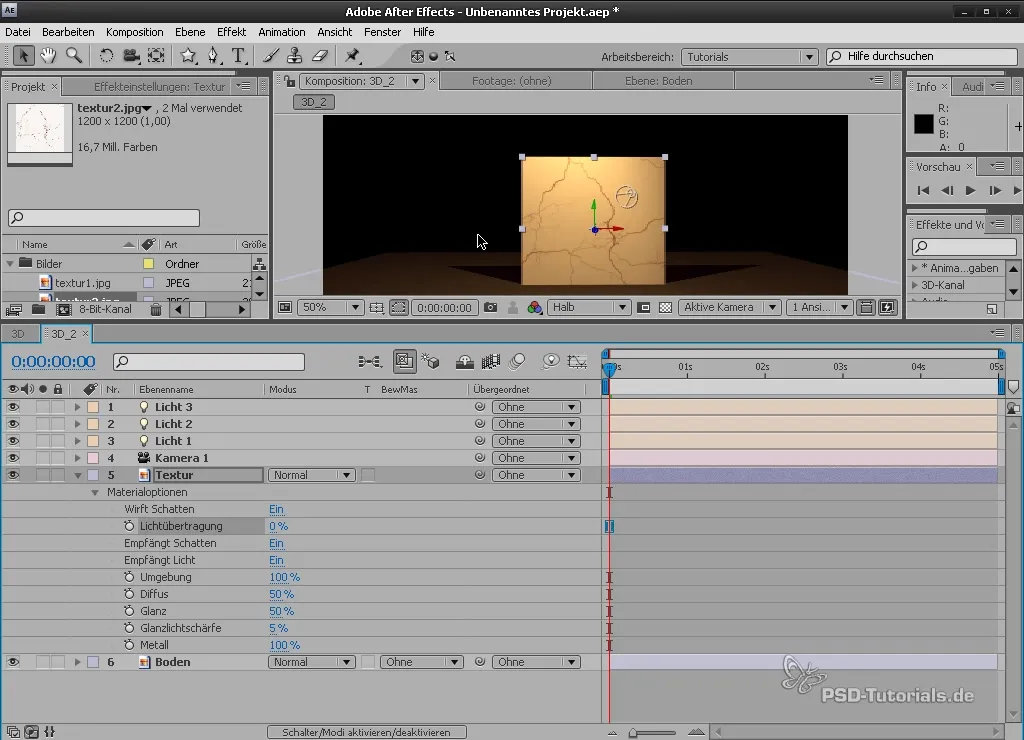The image size is (1024, 740).
Task: Toggle stopwatch for Lichtübertragung
Action: [x=129, y=526]
